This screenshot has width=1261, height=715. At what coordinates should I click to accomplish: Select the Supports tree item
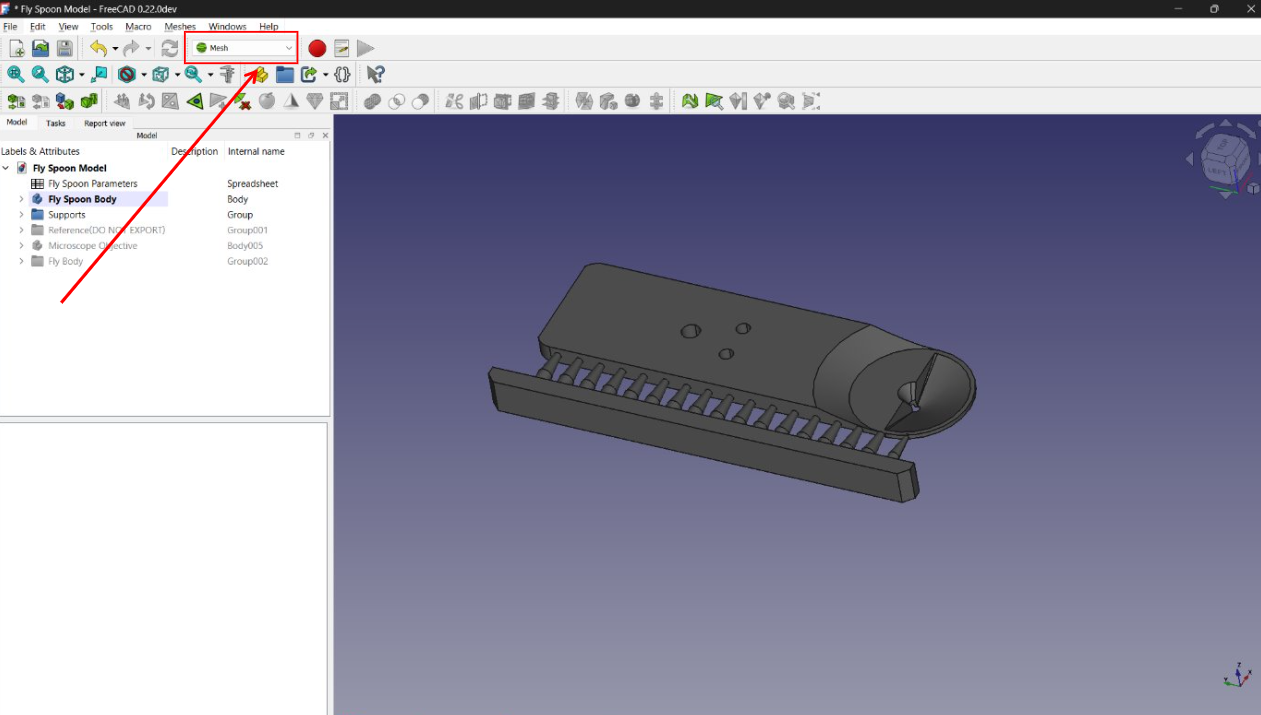click(67, 215)
